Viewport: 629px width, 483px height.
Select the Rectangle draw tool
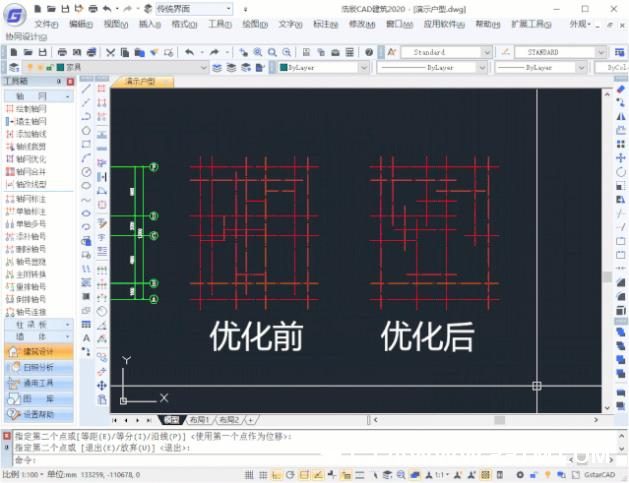tap(86, 144)
